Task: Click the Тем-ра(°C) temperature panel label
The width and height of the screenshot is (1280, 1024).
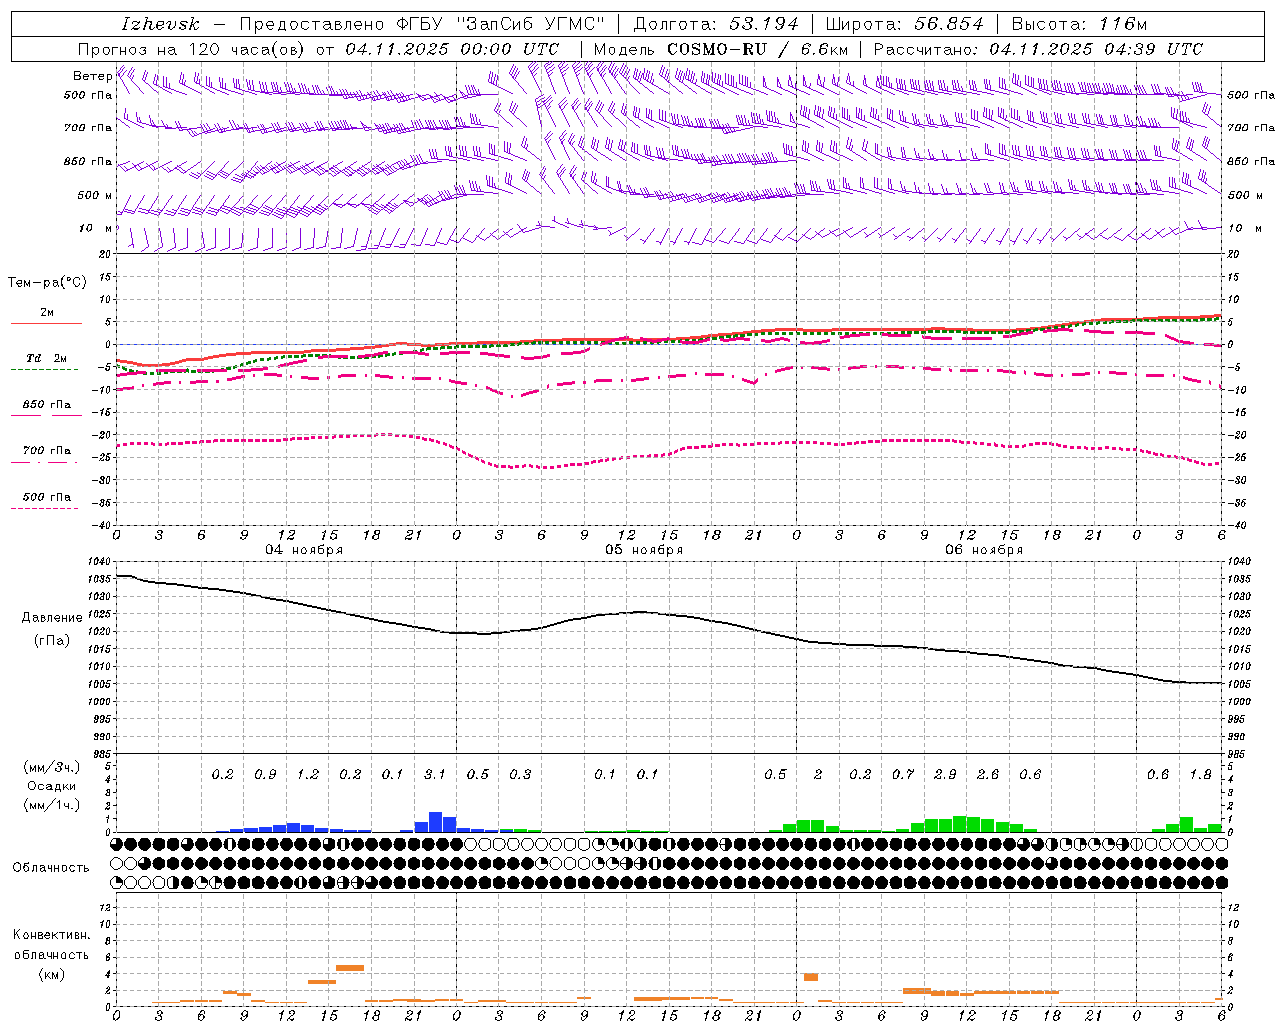Action: [47, 283]
